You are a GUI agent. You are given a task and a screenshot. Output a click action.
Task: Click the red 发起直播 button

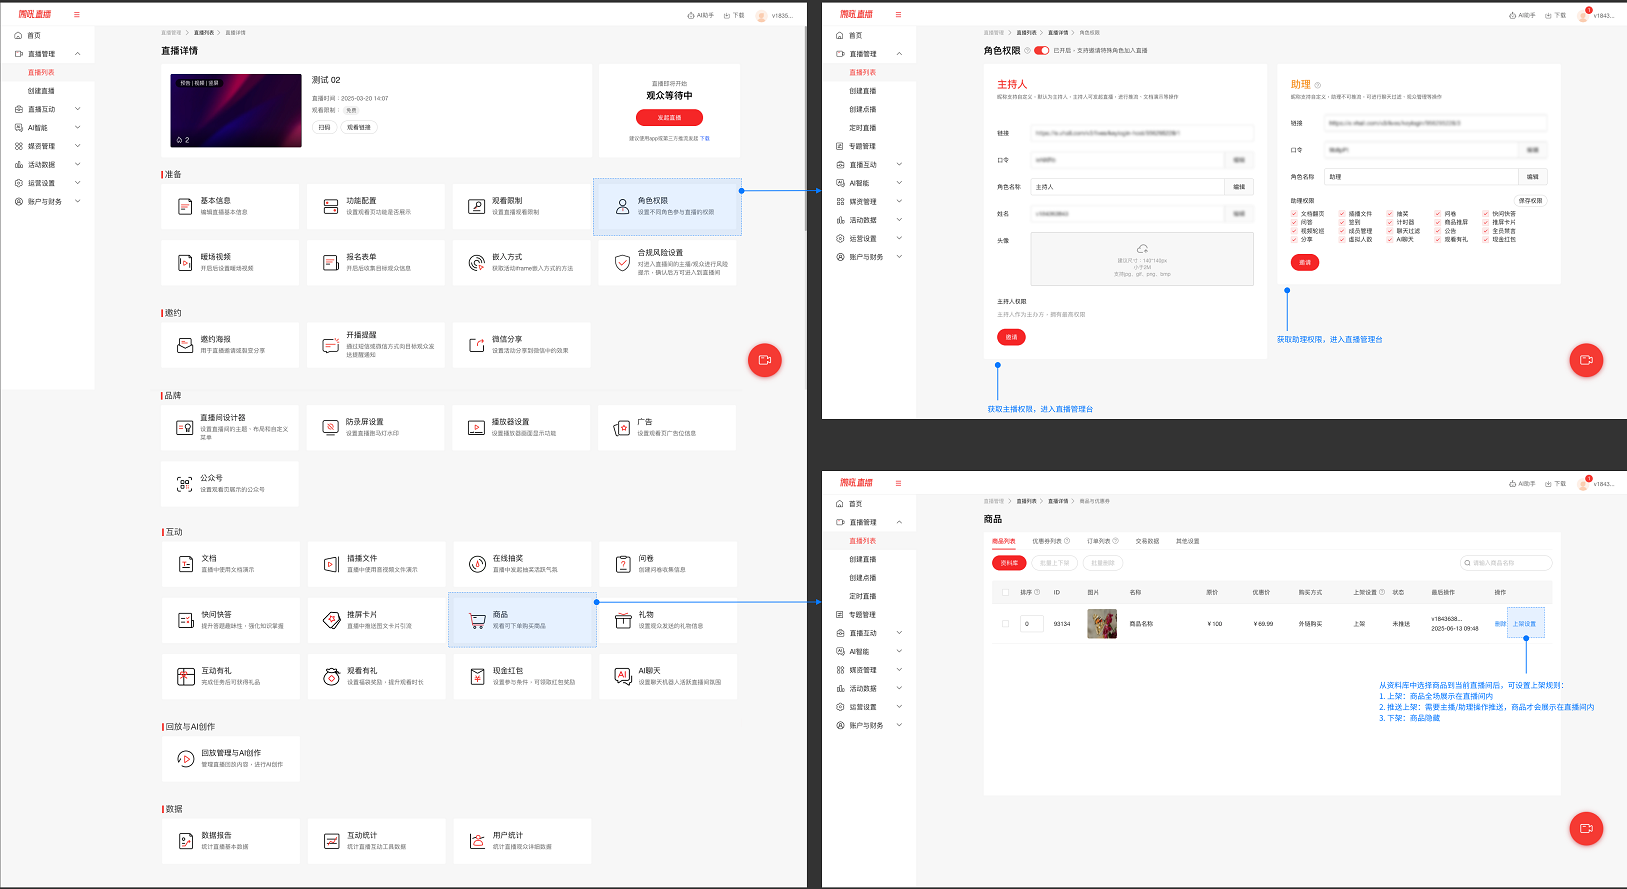click(x=669, y=118)
